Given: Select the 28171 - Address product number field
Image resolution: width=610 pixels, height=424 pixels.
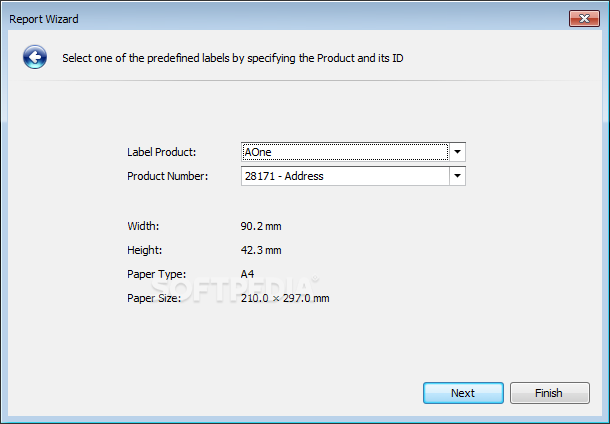Looking at the screenshot, I should click(344, 176).
